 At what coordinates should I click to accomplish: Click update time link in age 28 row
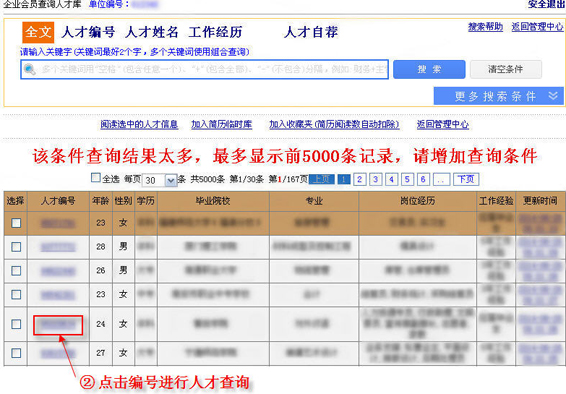coord(540,247)
